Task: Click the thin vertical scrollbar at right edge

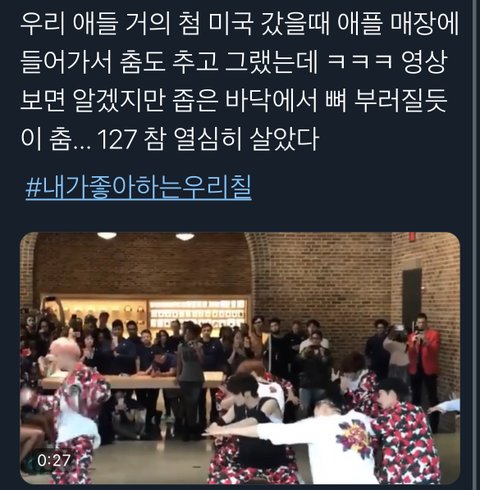Action: [x=474, y=245]
